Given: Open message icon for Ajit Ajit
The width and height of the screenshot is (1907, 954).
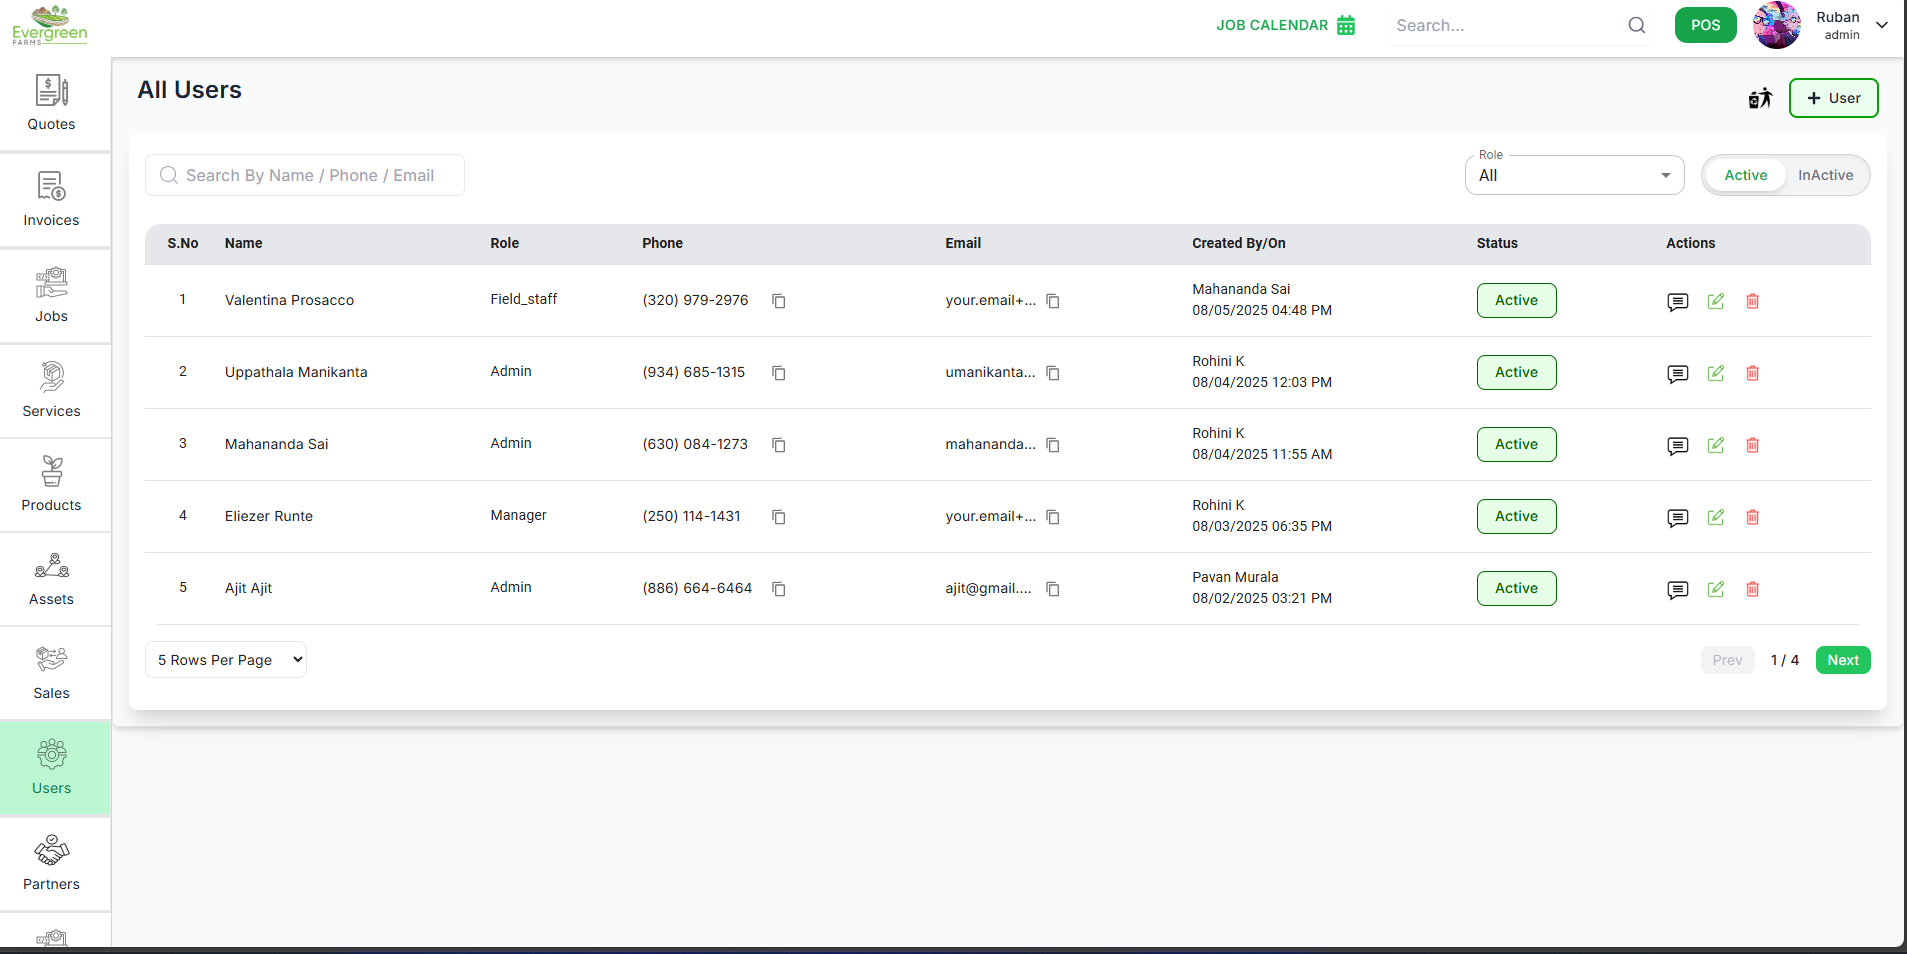Looking at the screenshot, I should coord(1678,589).
